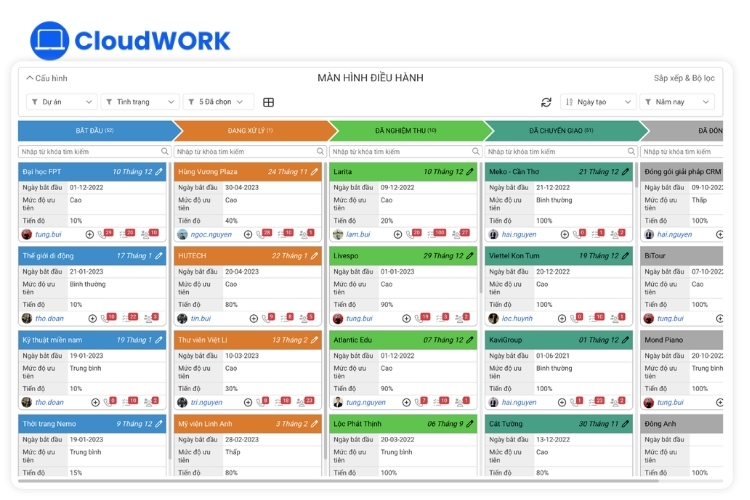This screenshot has width=750, height=500.
Task: Open the tung.bui user link on Đại học FPT
Action: point(48,234)
